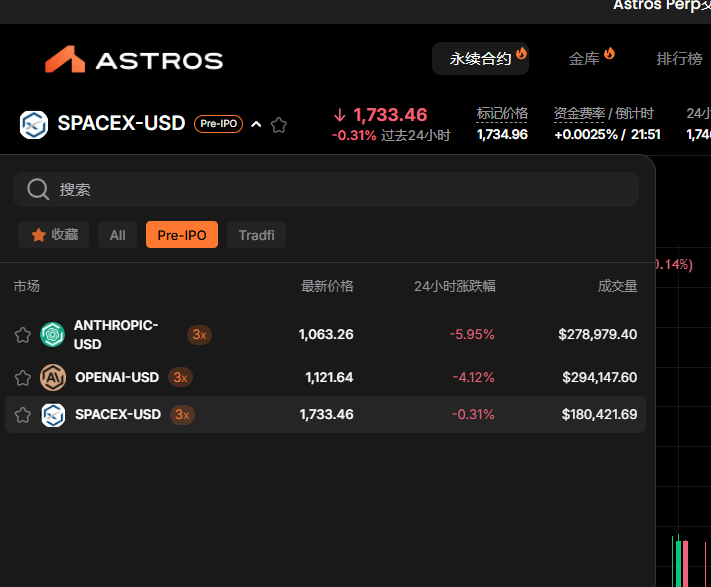The image size is (711, 587).
Task: Click the funding rate +0.0025% / 21:51
Action: (x=607, y=135)
